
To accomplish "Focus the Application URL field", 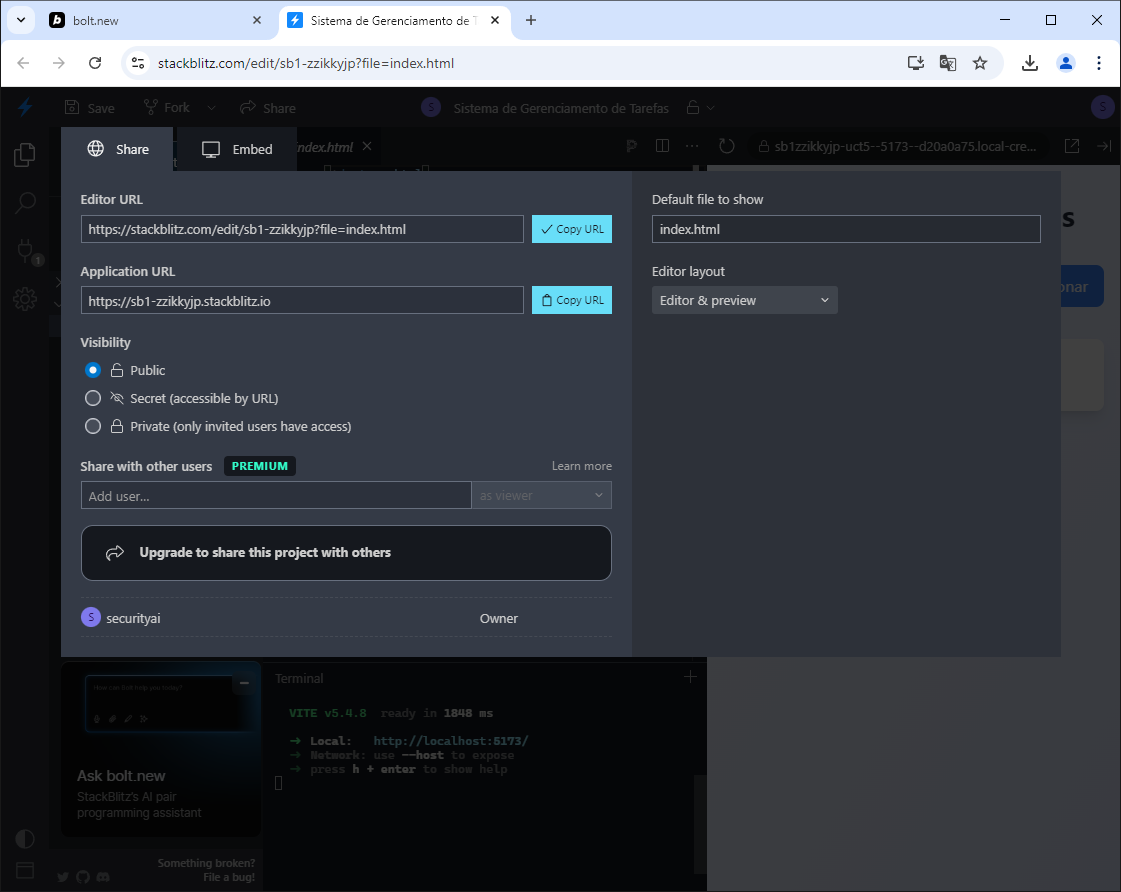I will pos(302,300).
